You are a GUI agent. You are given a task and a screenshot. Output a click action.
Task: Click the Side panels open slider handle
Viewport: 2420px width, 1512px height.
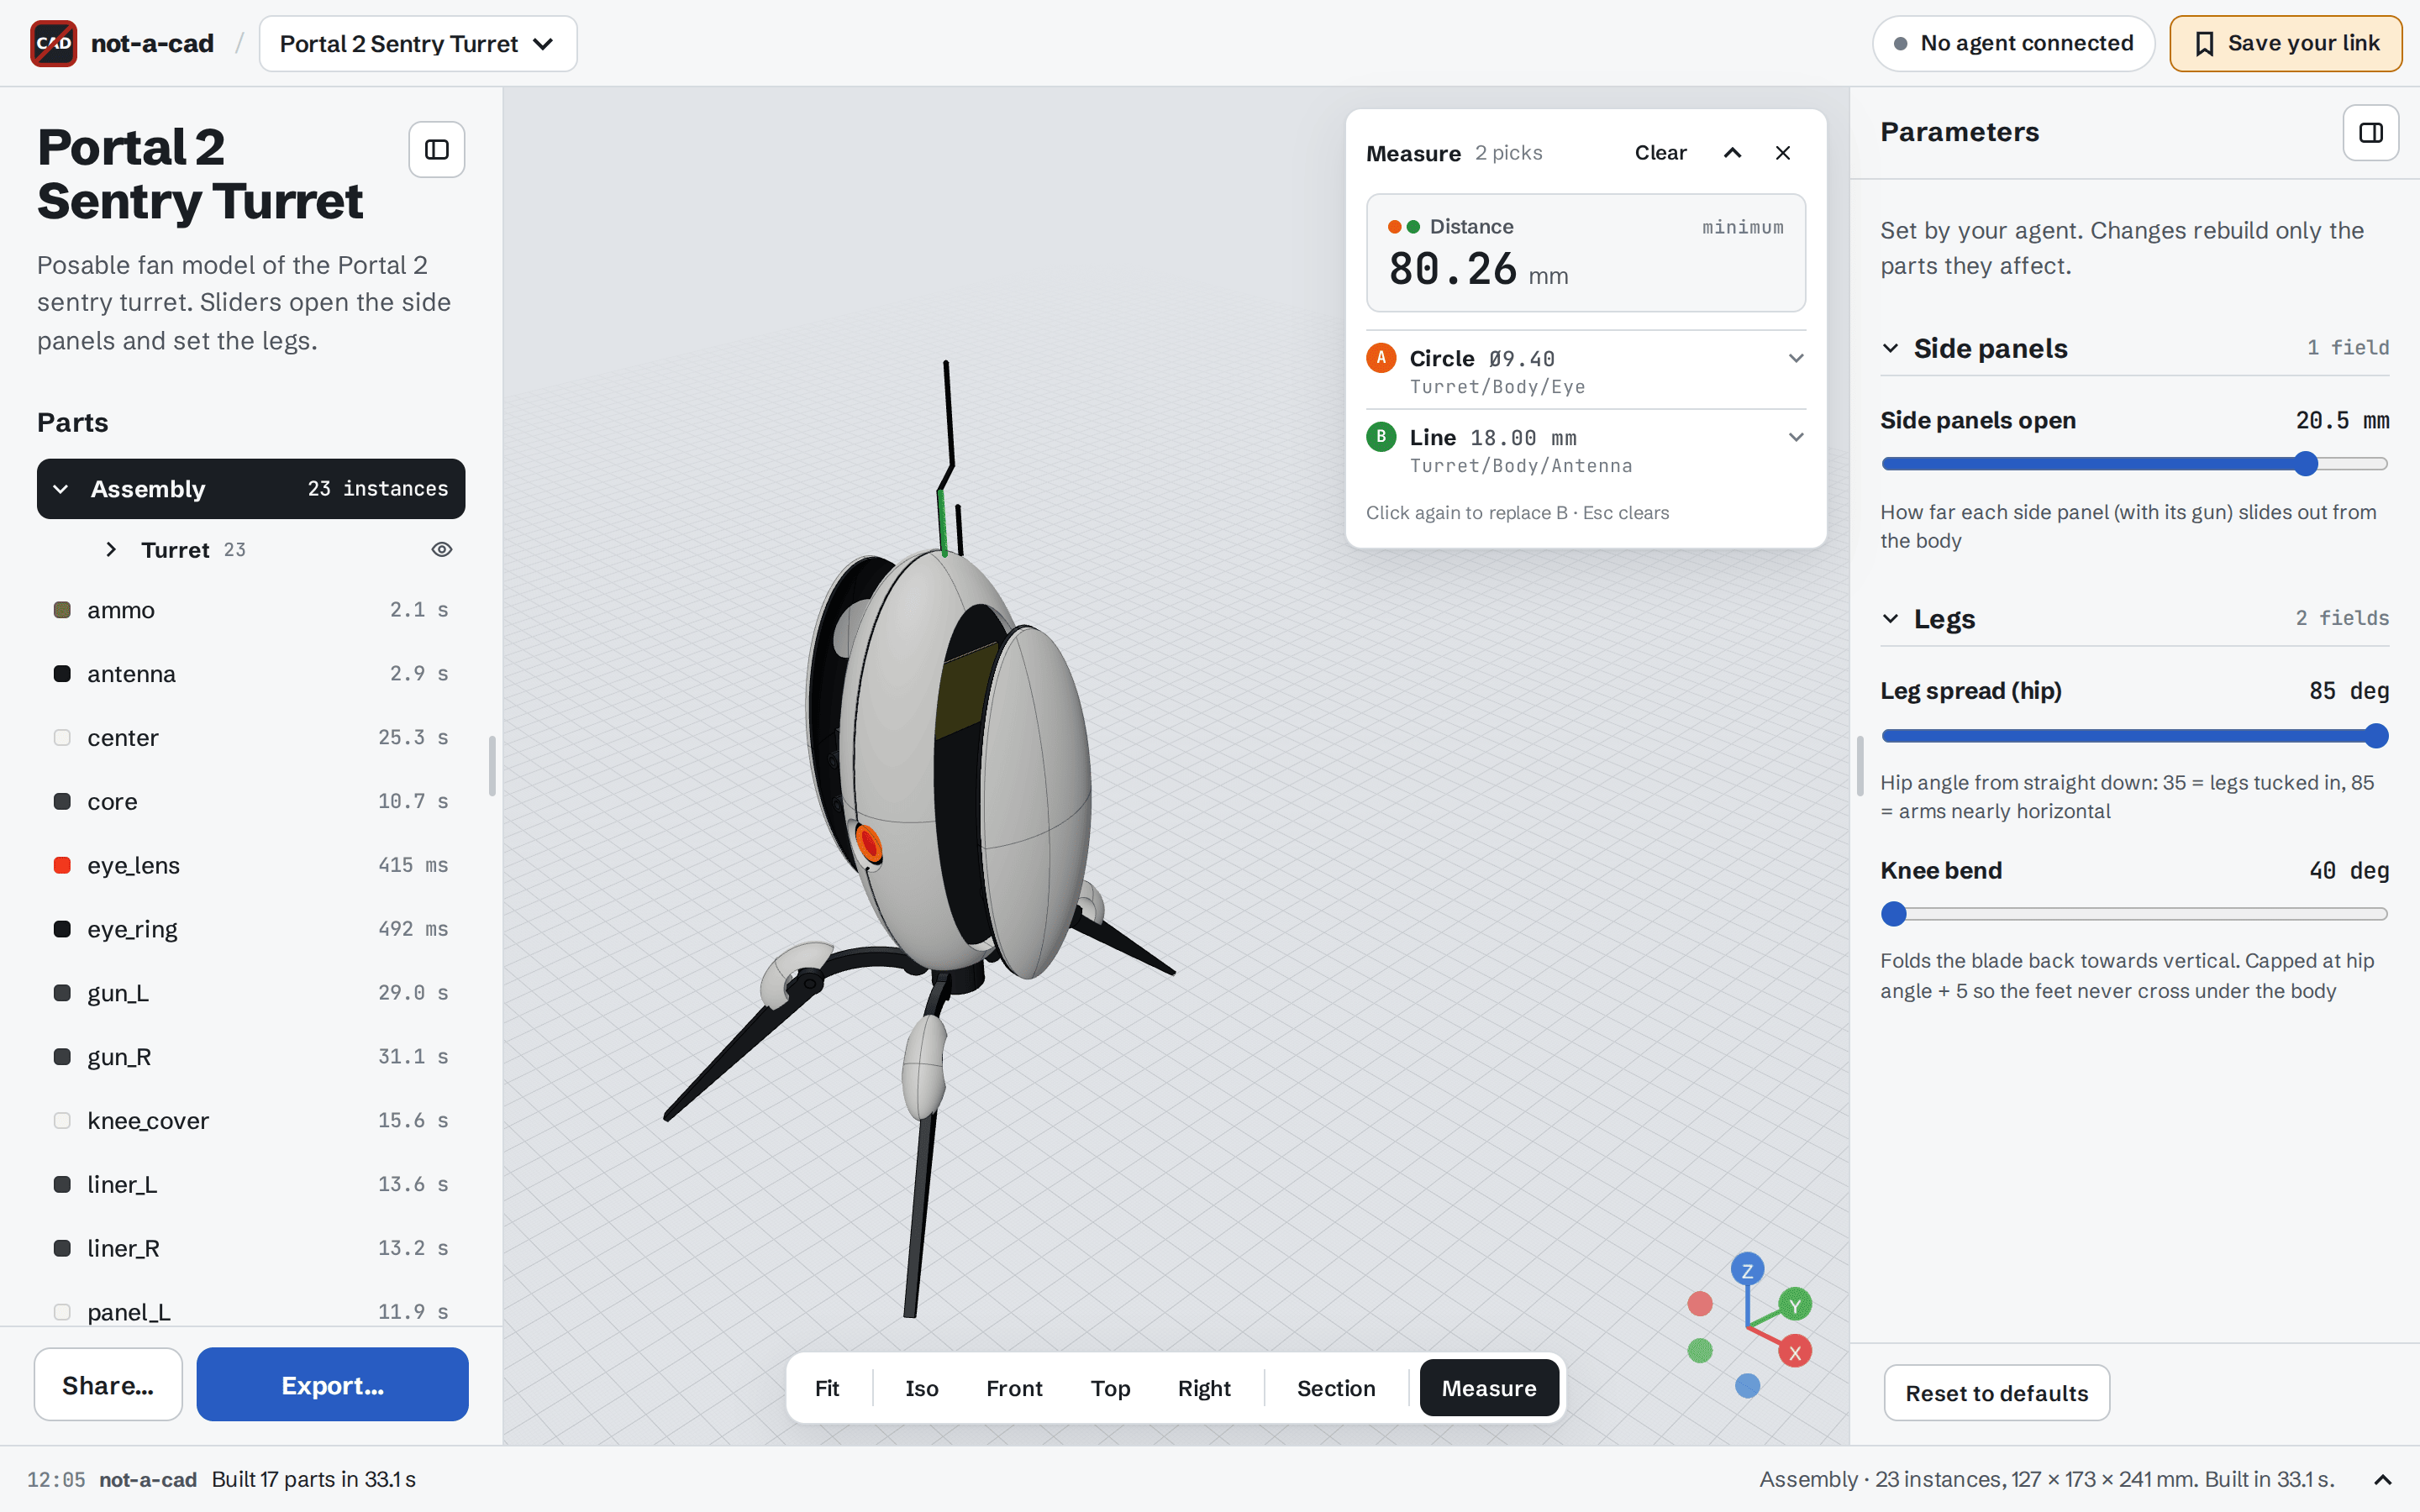pos(2306,464)
